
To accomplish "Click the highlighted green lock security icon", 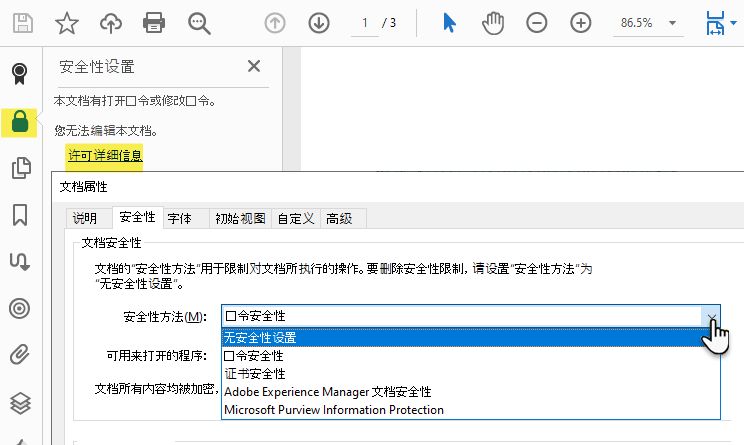I will pos(19,122).
